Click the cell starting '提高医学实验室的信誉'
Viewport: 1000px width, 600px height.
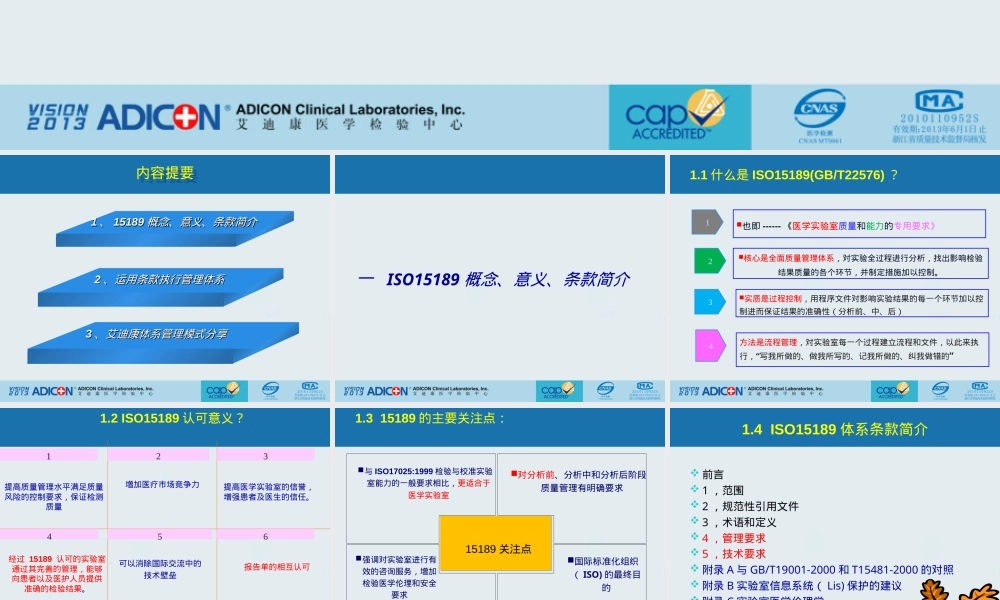[267, 492]
